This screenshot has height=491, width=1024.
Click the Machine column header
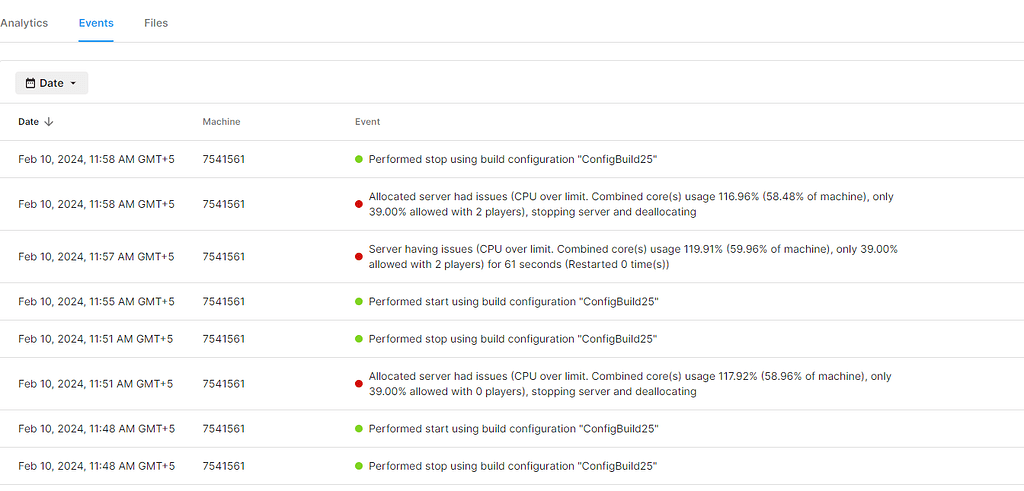coord(221,122)
